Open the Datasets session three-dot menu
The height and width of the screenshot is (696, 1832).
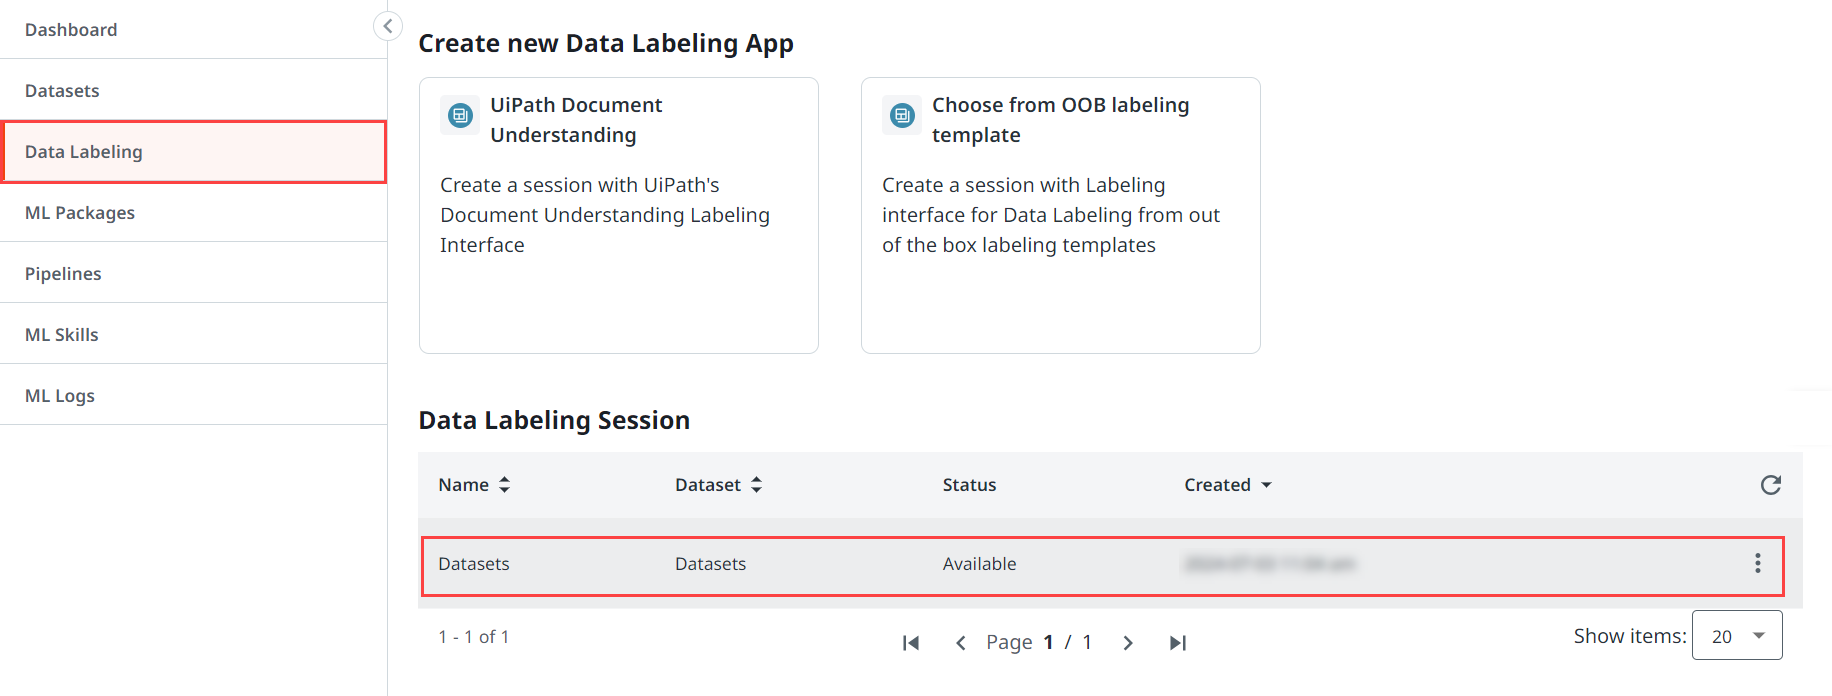tap(1757, 564)
